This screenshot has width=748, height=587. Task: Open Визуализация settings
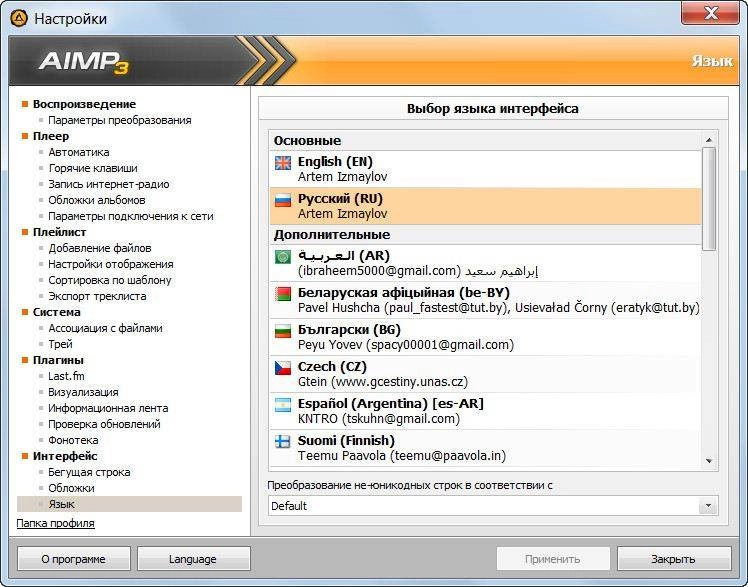click(83, 392)
